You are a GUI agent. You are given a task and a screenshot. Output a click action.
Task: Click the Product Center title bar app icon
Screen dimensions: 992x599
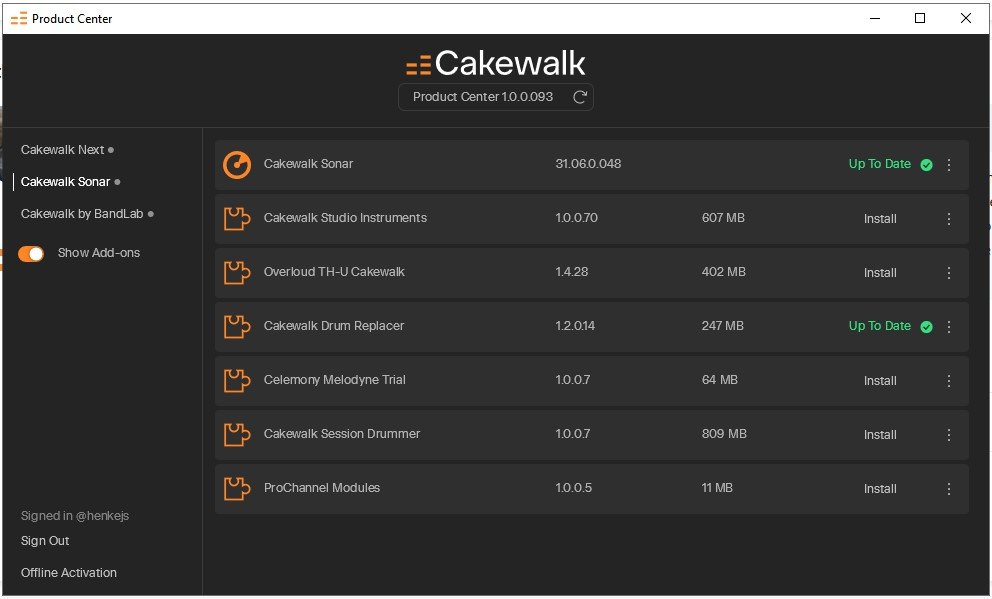[x=19, y=18]
